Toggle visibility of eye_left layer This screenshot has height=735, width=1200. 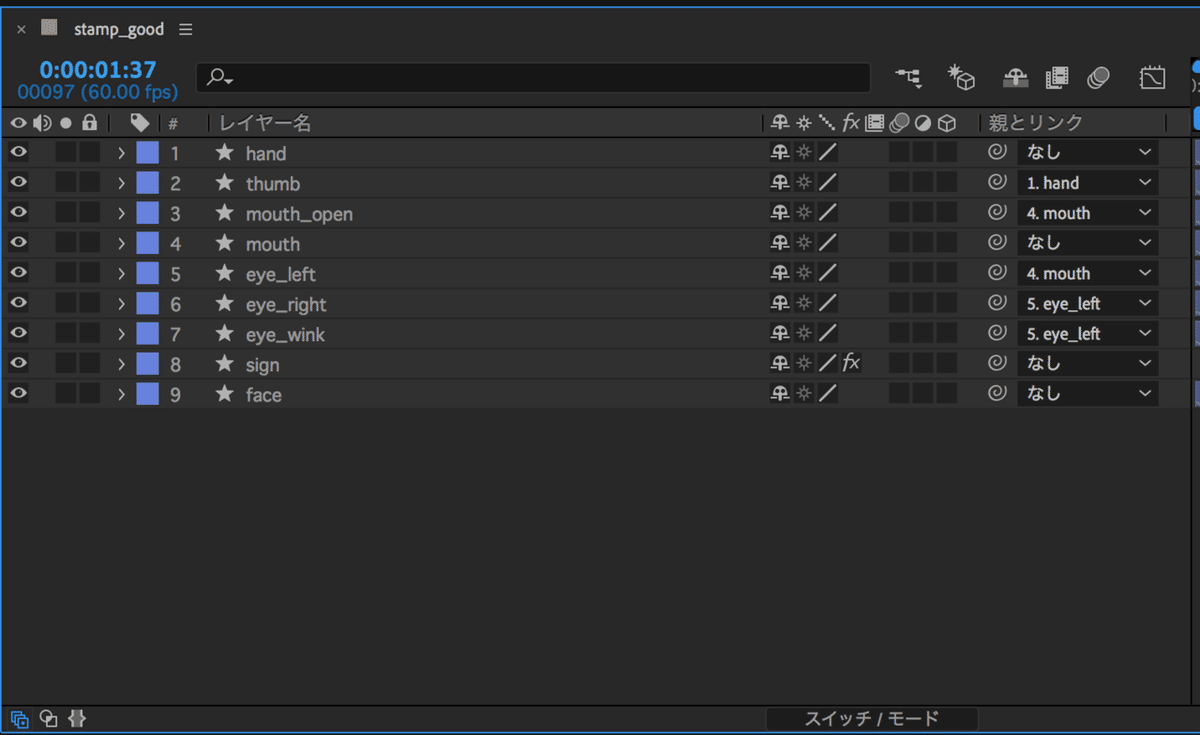[x=18, y=273]
